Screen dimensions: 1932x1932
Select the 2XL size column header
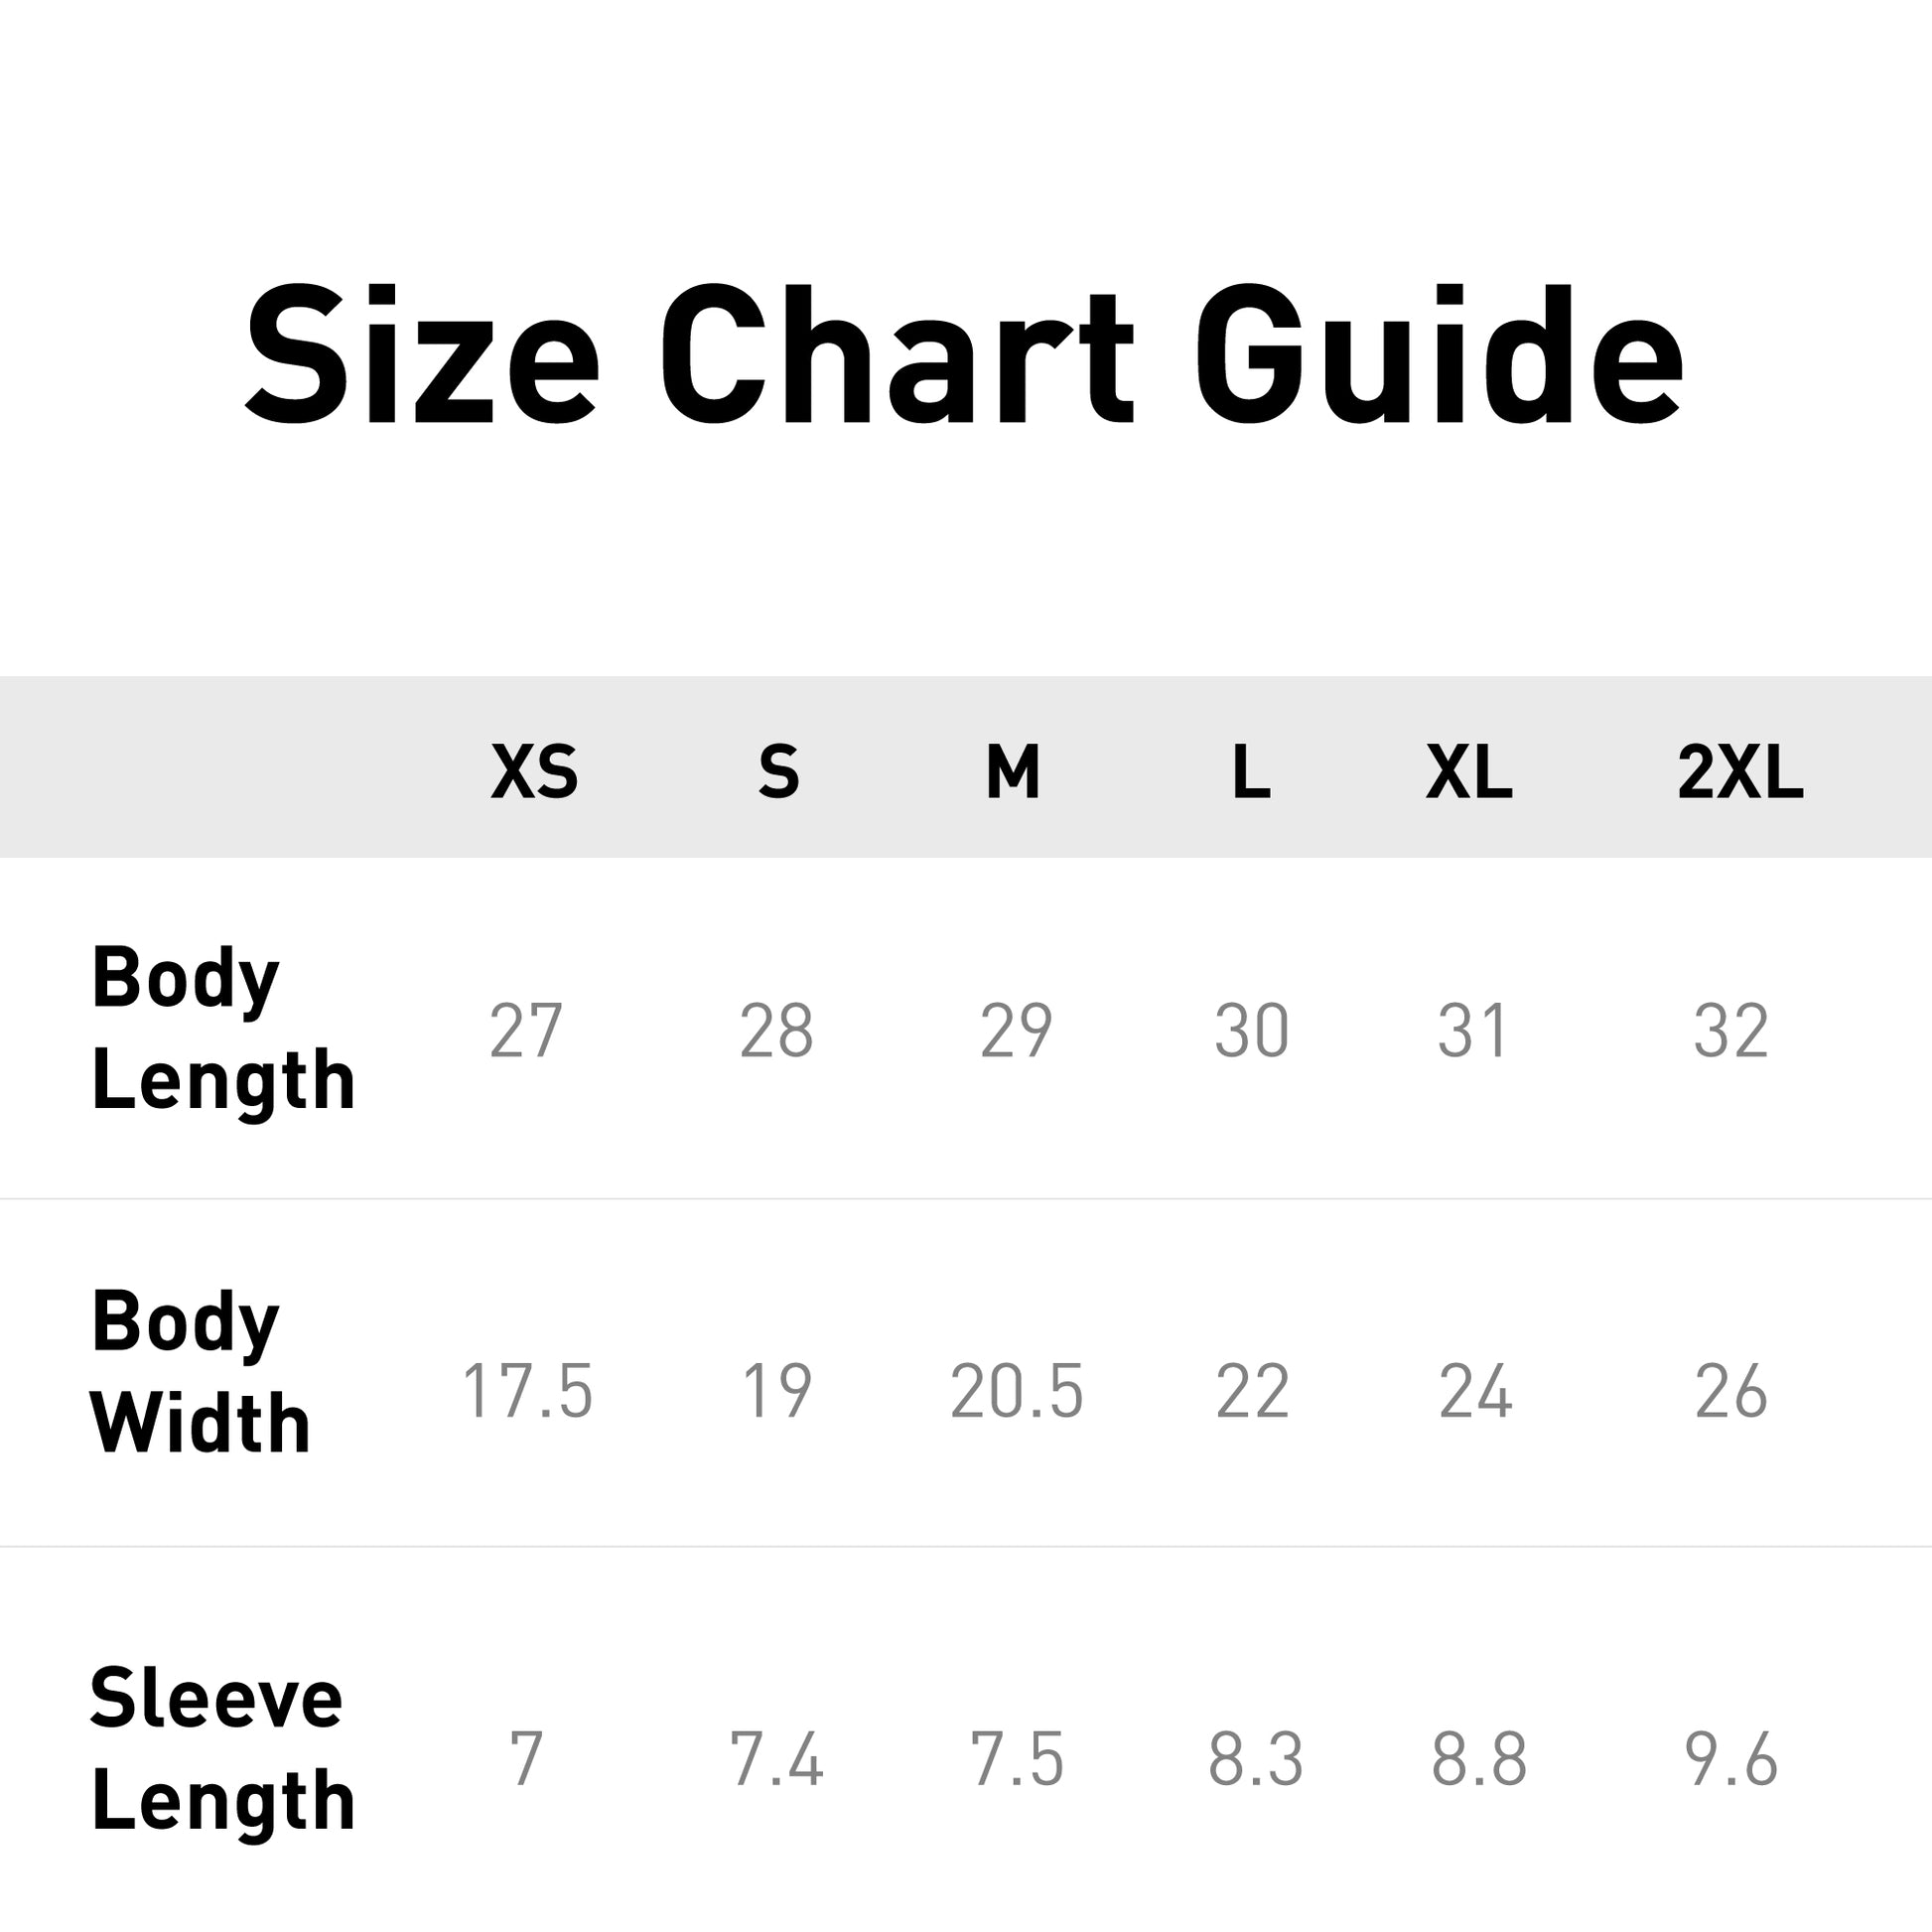tap(1740, 772)
